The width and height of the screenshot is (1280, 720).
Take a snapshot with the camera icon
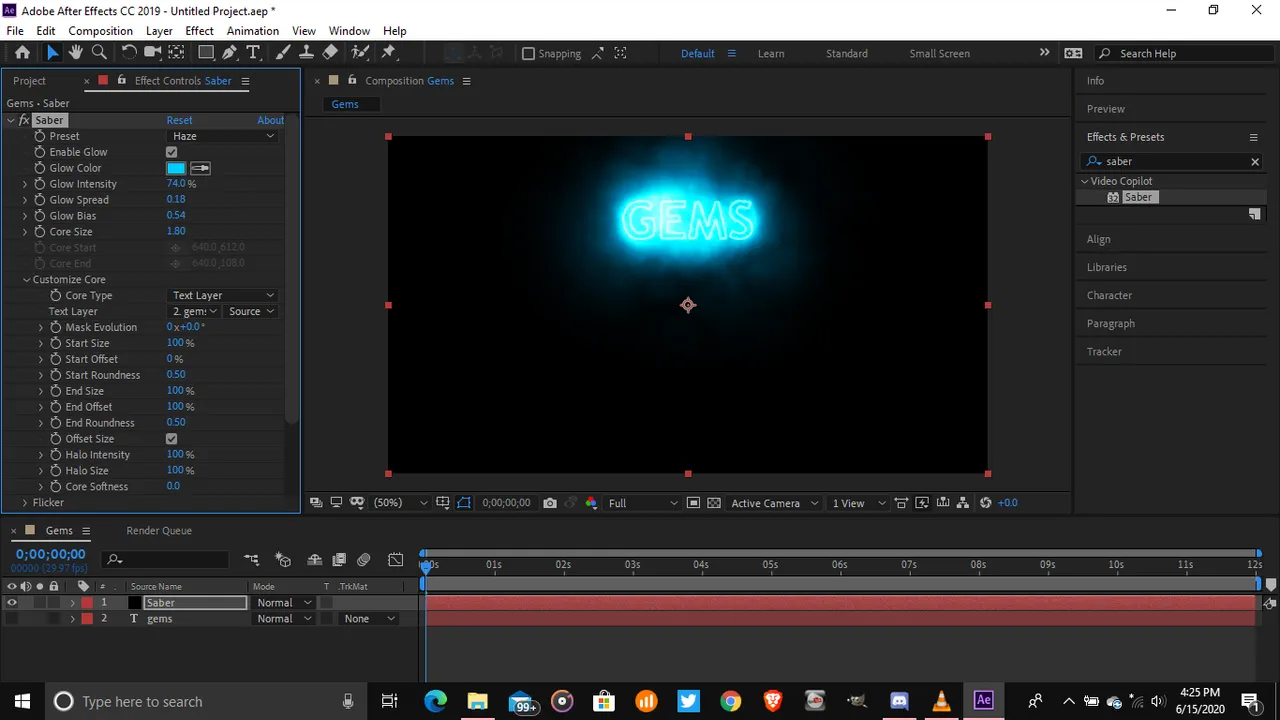click(550, 503)
